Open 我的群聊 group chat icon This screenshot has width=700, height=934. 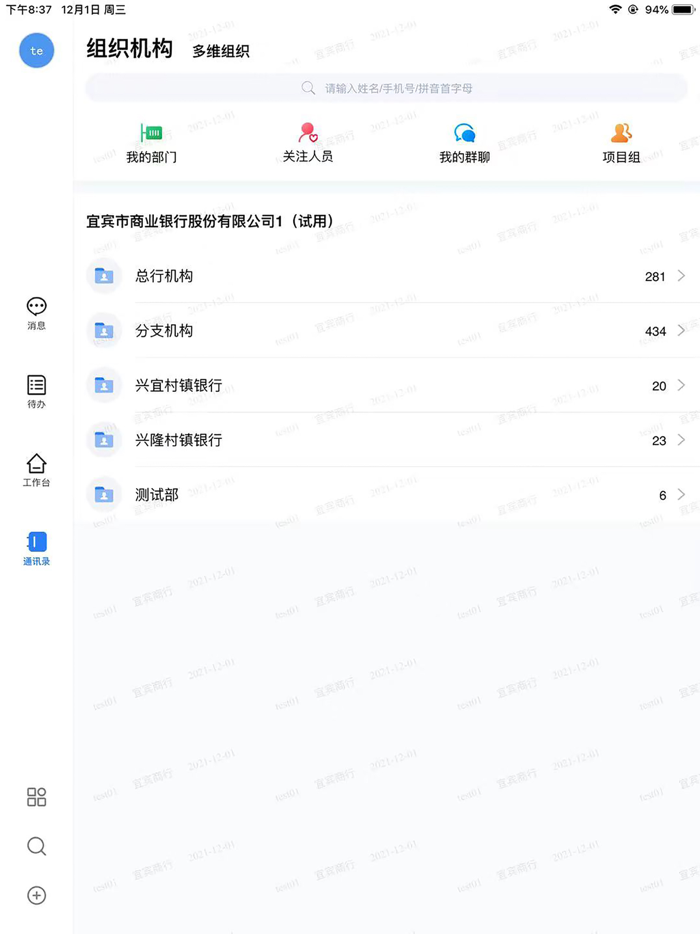click(x=465, y=132)
